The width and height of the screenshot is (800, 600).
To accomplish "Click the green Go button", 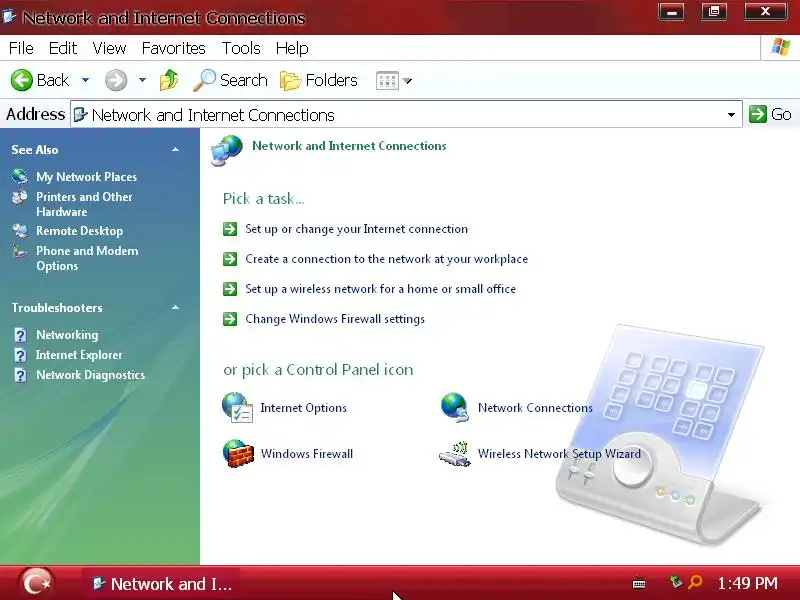I will pos(770,114).
